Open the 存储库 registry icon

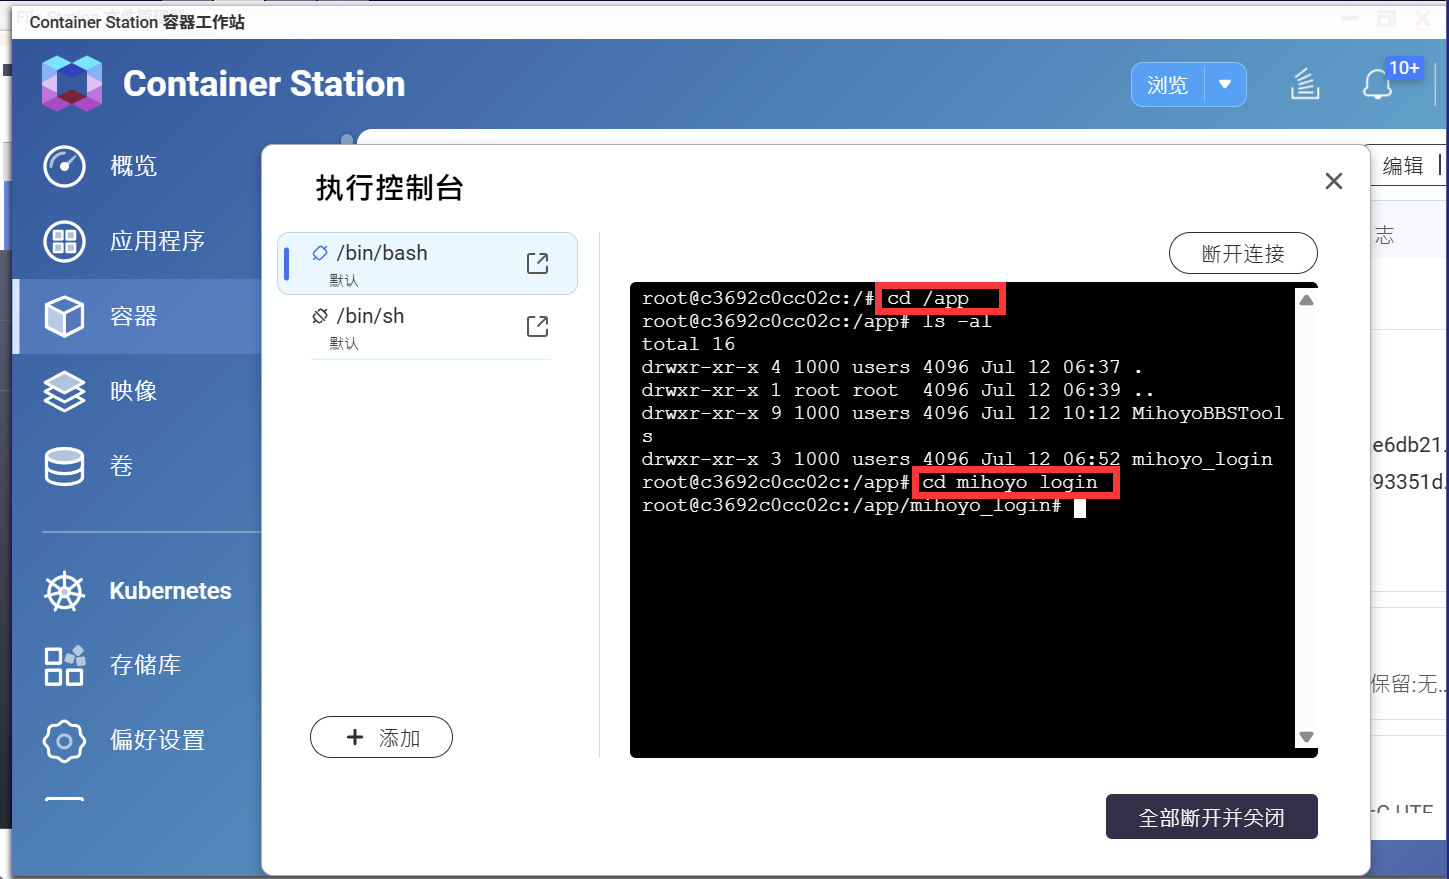[x=65, y=665]
